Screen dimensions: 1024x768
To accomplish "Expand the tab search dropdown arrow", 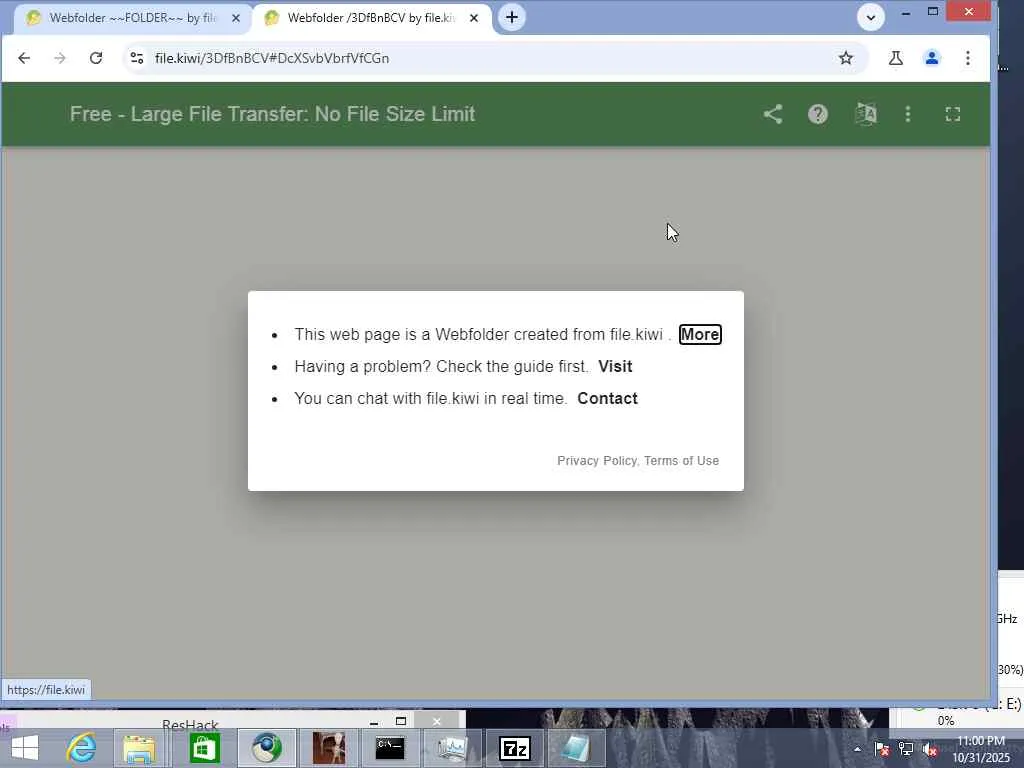I will coord(871,17).
